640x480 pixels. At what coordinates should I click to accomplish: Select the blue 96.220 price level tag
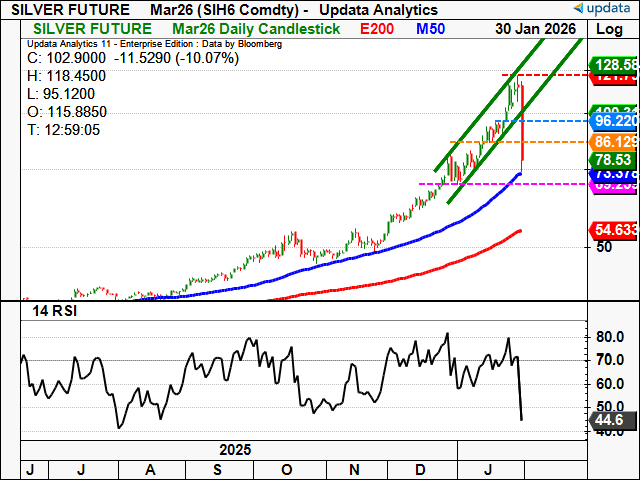tap(612, 121)
